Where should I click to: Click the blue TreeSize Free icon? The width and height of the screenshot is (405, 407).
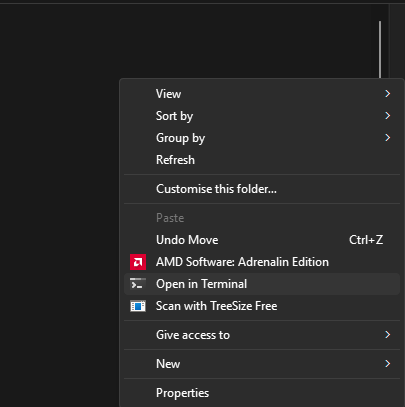(x=138, y=306)
